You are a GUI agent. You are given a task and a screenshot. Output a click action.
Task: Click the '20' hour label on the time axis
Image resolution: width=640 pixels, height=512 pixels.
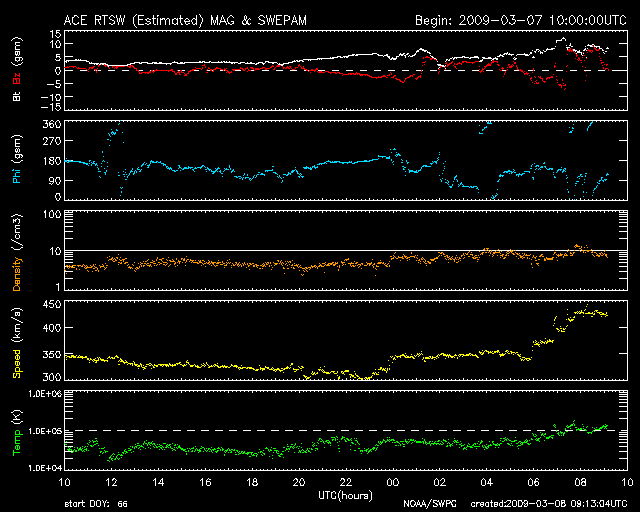click(299, 483)
